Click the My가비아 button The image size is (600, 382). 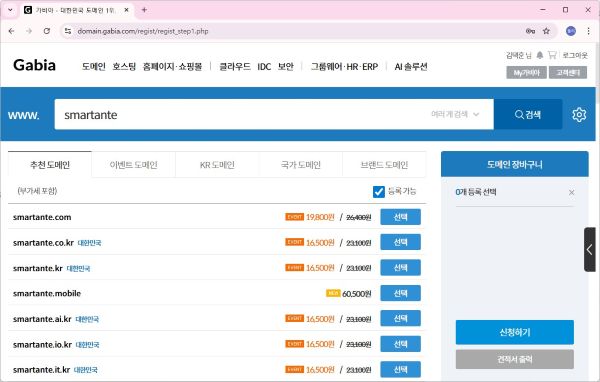pyautogui.click(x=527, y=72)
